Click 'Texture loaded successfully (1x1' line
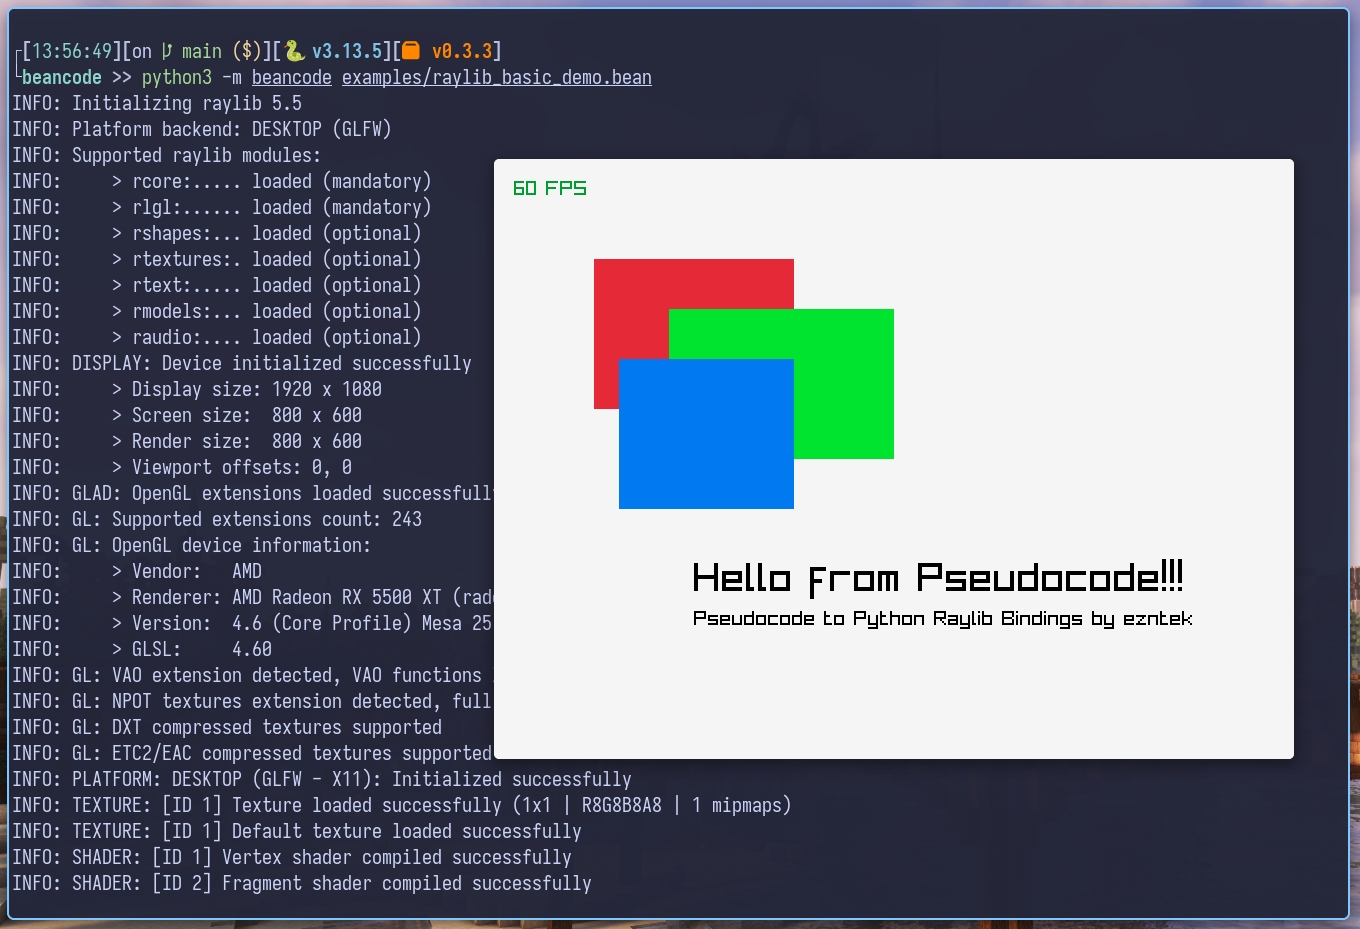 (402, 805)
